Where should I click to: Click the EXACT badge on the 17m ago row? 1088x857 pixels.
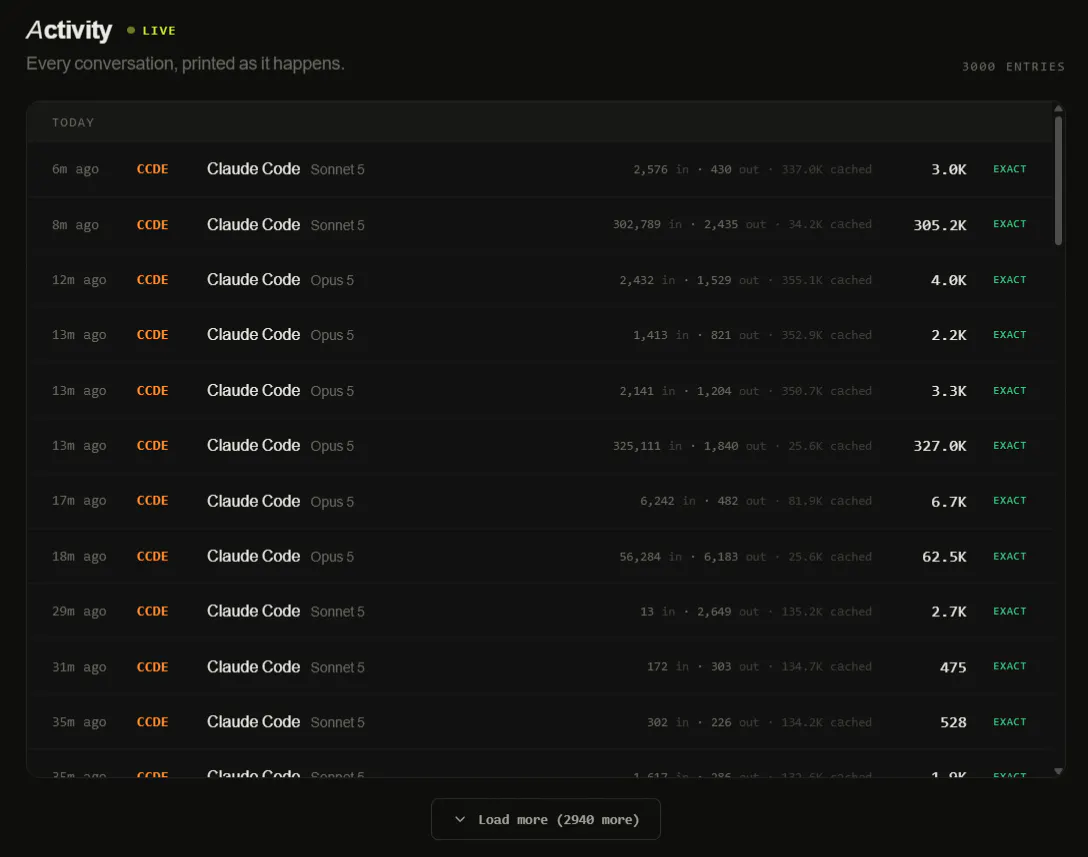[x=1009, y=500]
